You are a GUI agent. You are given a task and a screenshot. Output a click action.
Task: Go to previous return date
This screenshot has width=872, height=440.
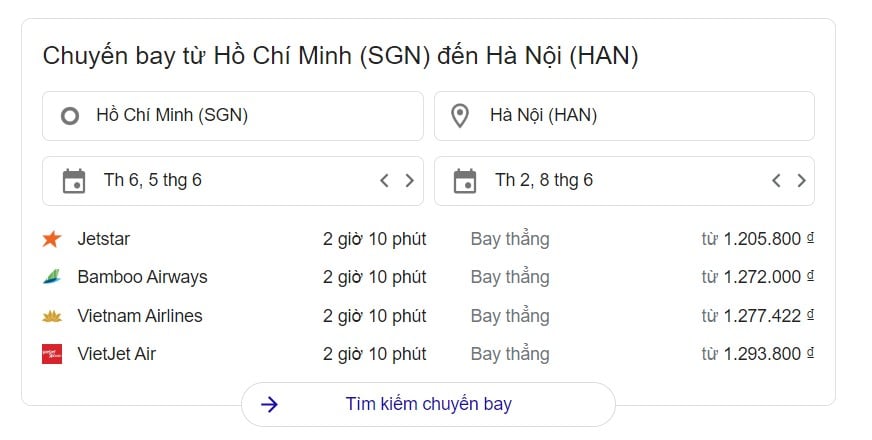tap(776, 181)
